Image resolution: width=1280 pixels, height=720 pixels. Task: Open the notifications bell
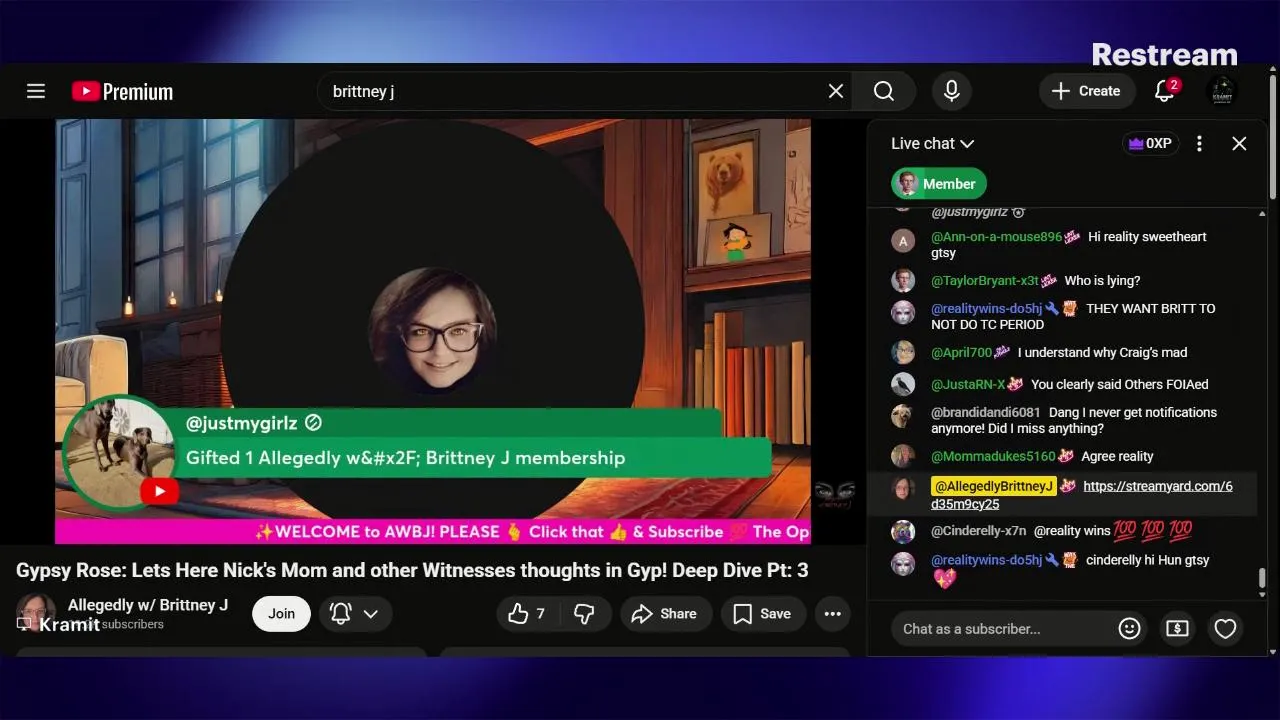(x=1164, y=91)
